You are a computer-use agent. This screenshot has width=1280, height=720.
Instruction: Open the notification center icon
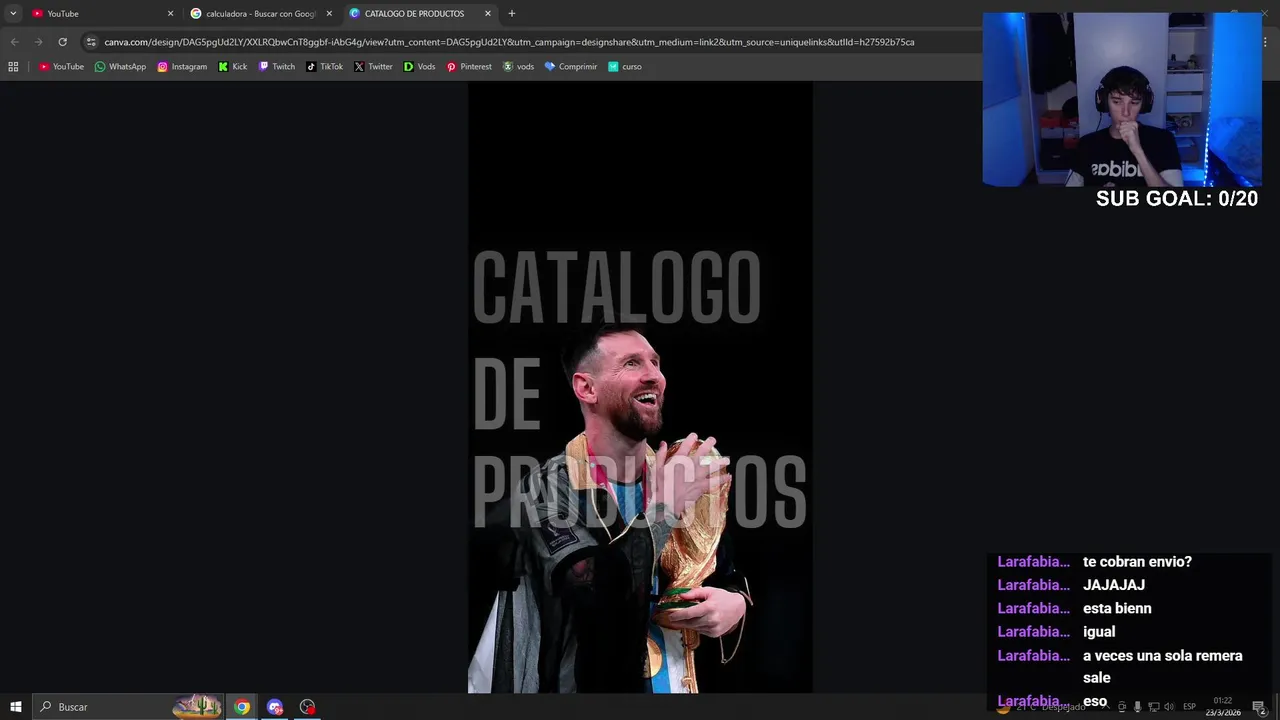coord(1259,707)
